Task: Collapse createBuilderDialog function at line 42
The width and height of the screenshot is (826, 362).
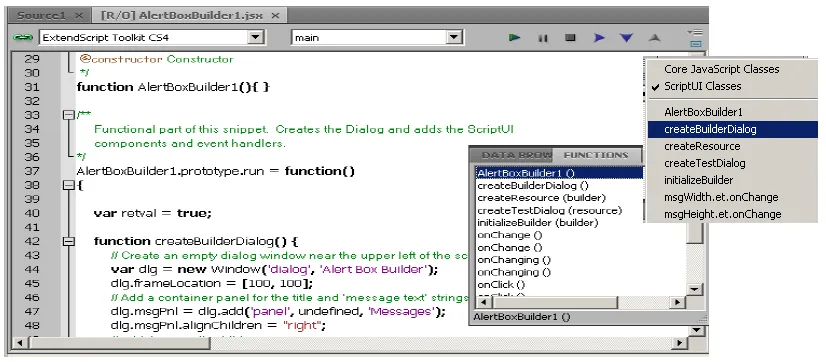Action: pos(68,241)
